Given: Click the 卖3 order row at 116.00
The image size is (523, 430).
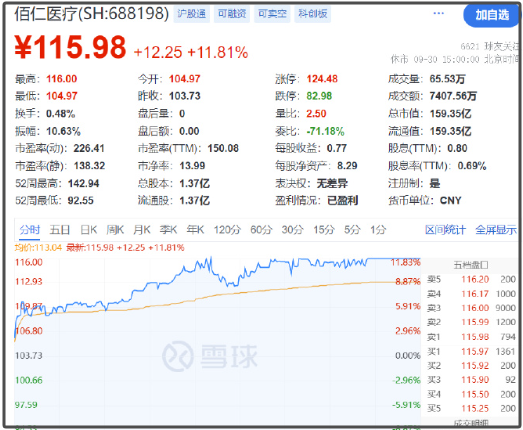Looking at the screenshot, I should (471, 308).
